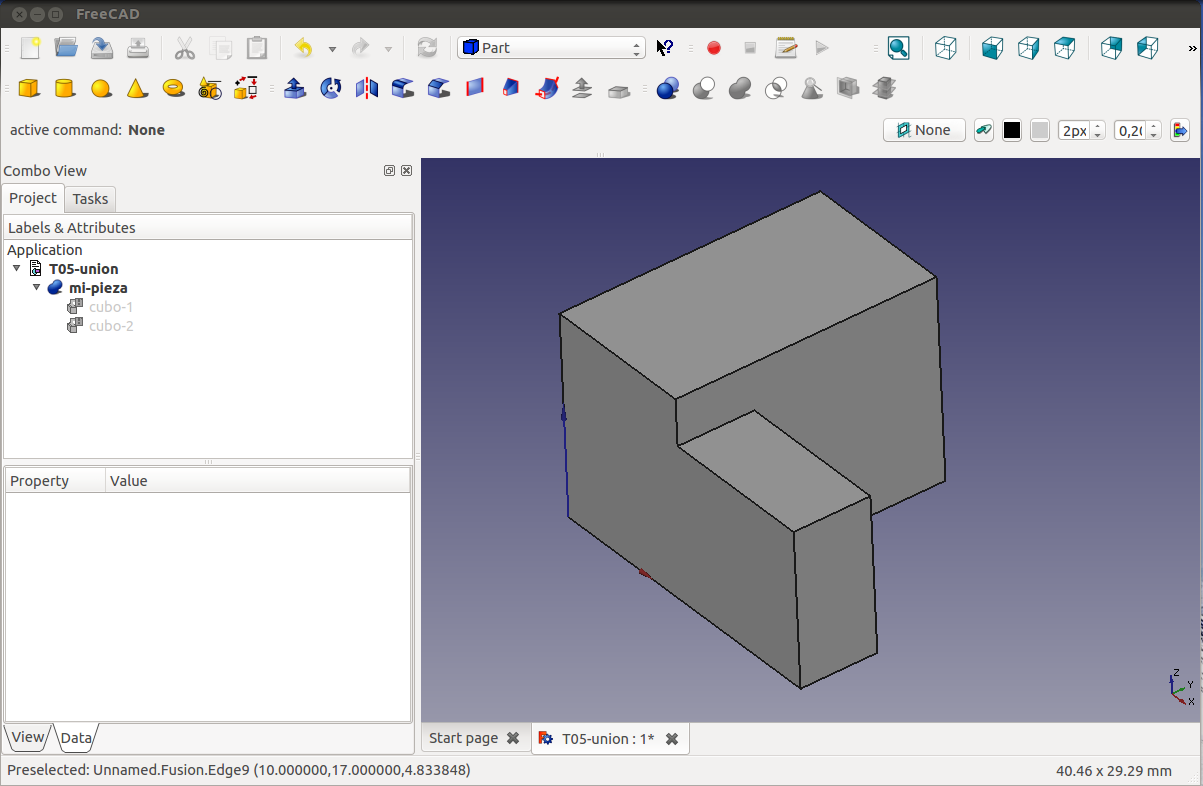Switch to the Tasks tab
This screenshot has width=1203, height=786.
[90, 199]
